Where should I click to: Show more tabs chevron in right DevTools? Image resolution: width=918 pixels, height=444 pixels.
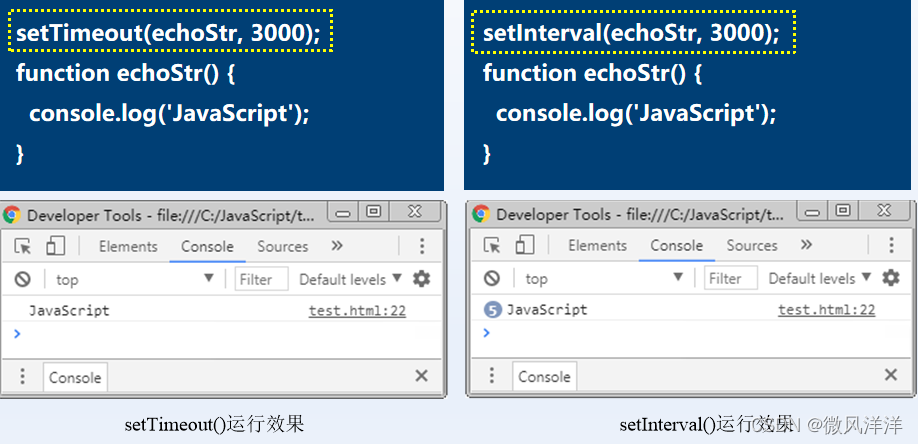[x=806, y=244]
